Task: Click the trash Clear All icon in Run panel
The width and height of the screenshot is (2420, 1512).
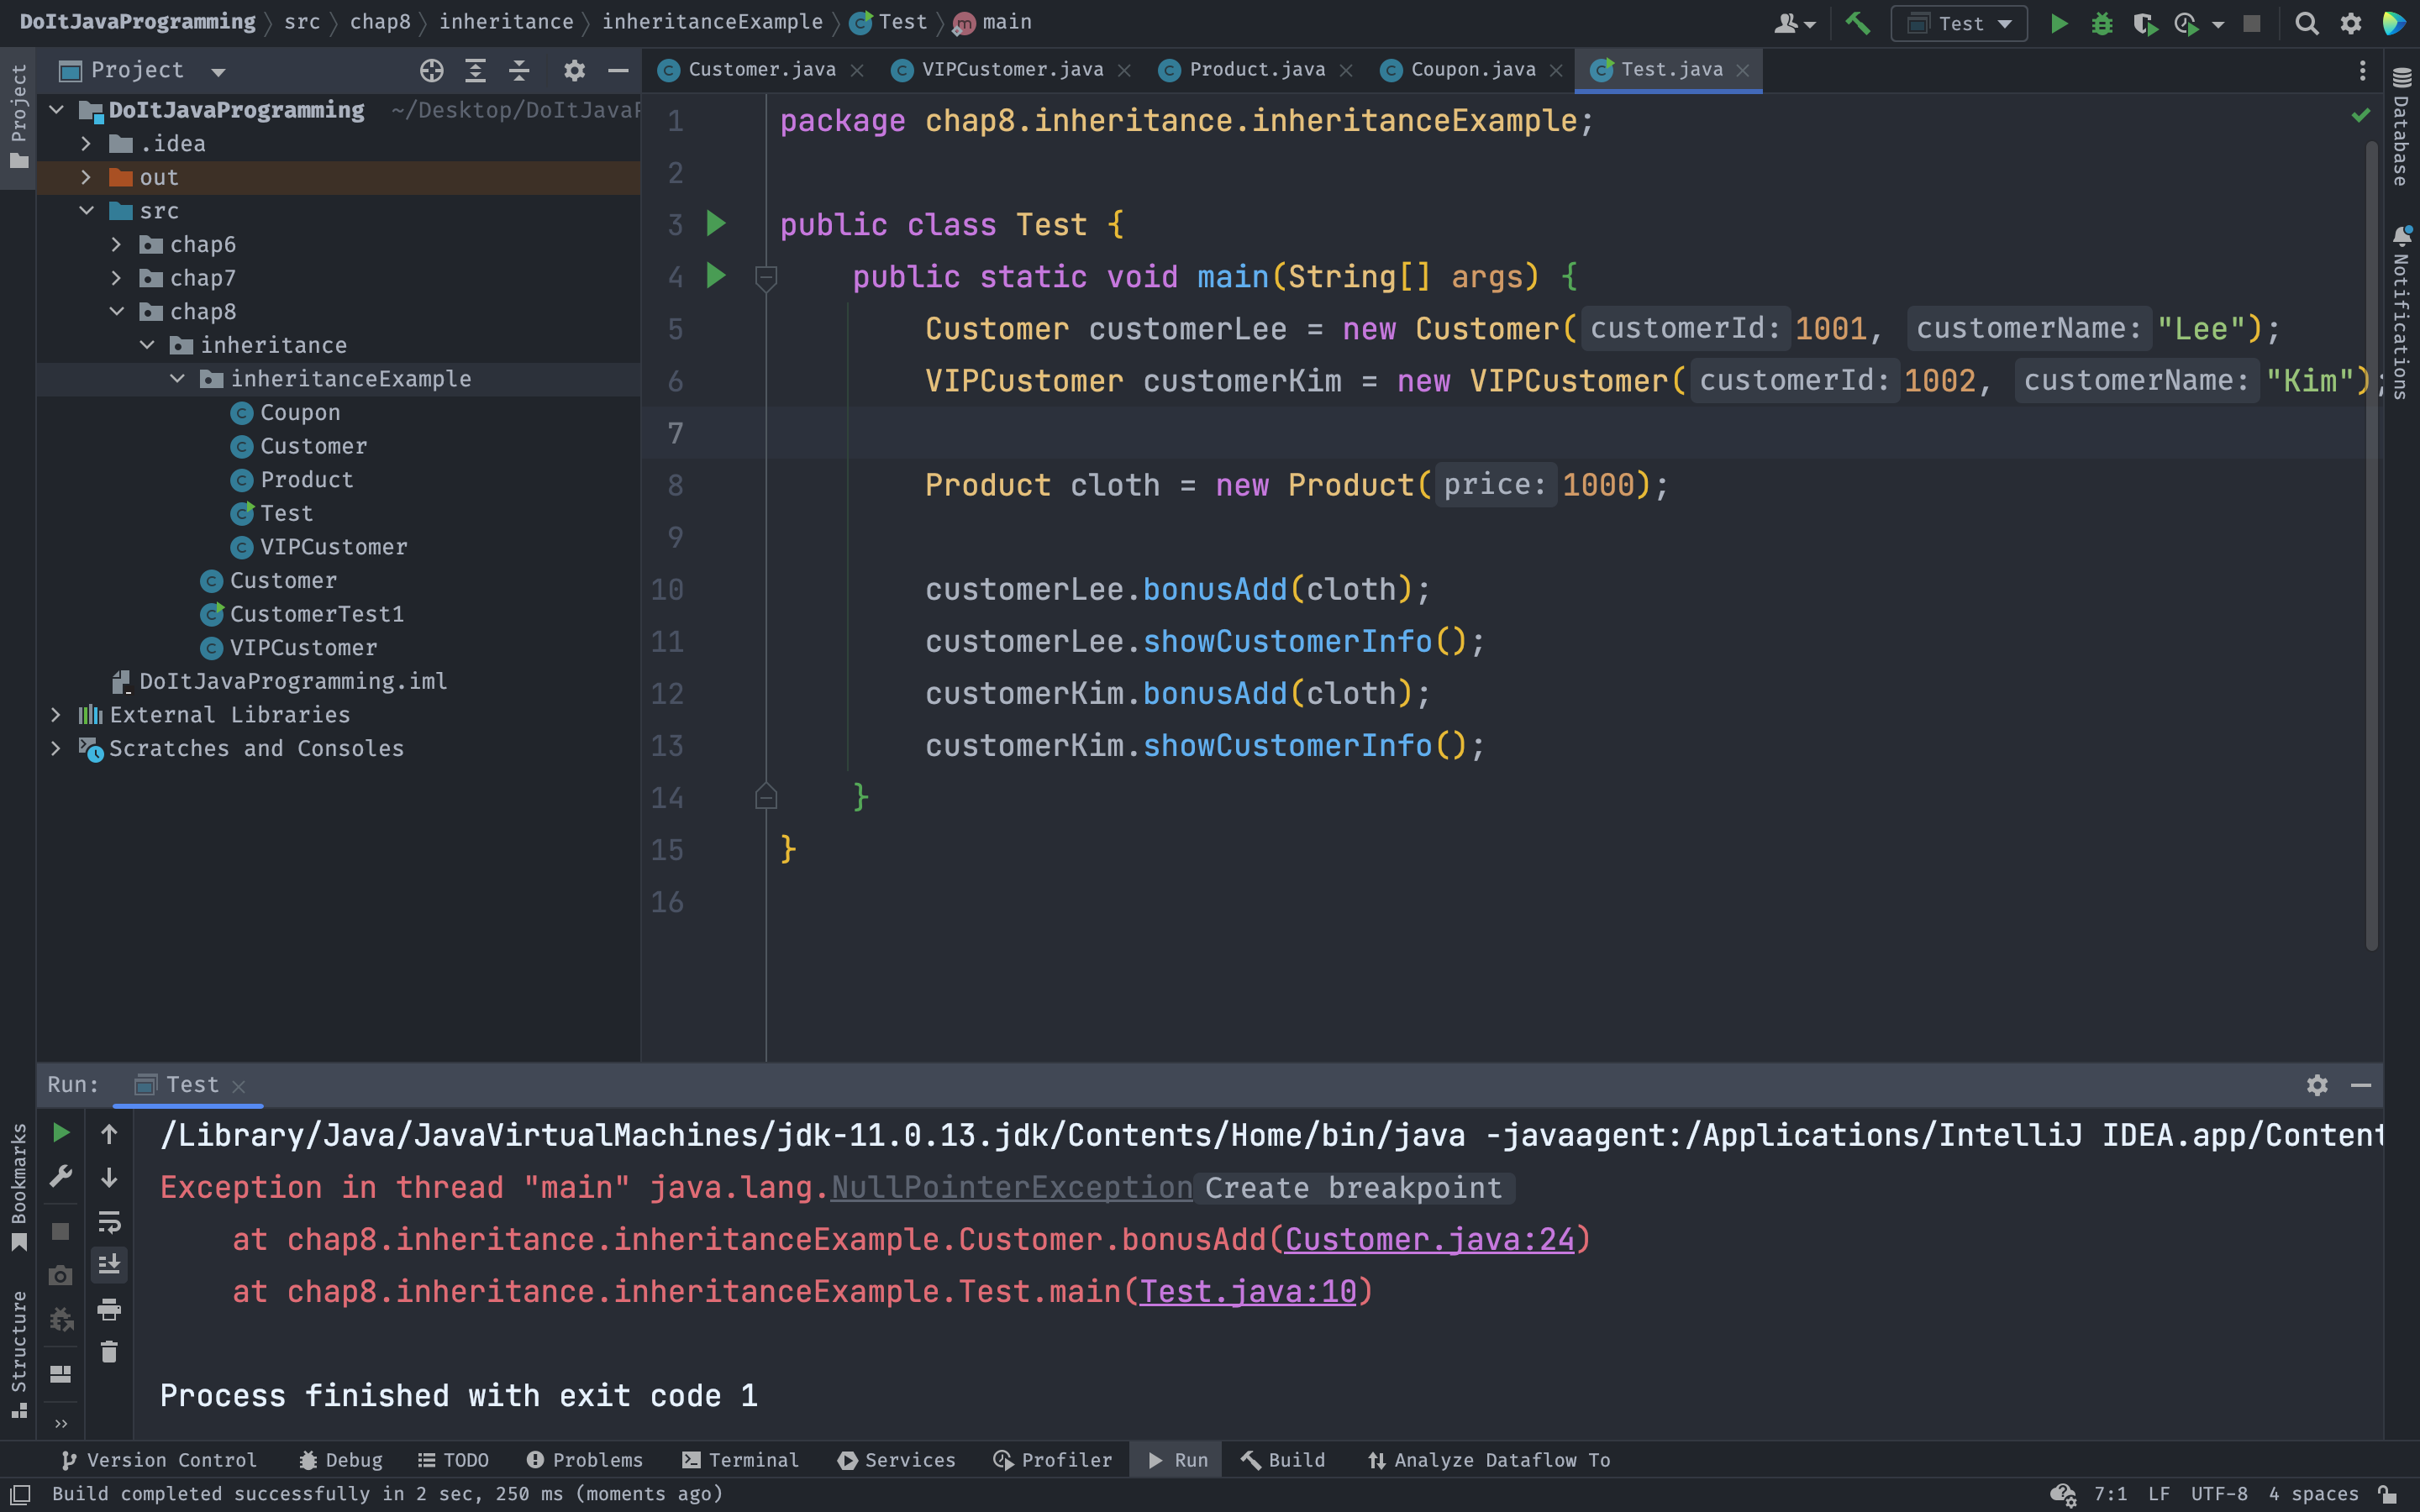Action: click(x=109, y=1352)
